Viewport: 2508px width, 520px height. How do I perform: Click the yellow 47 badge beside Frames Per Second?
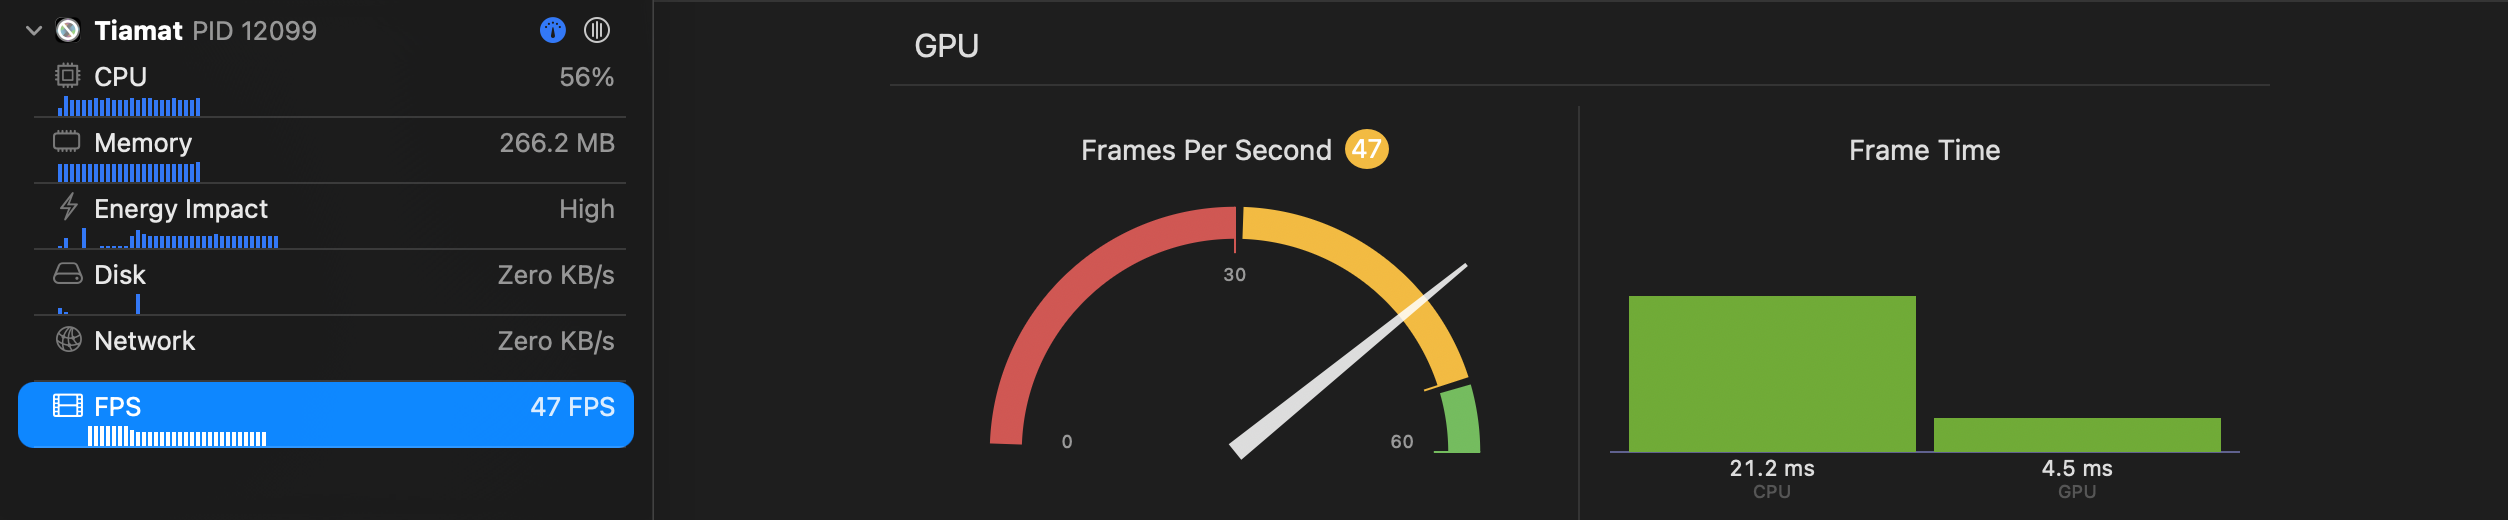pyautogui.click(x=1366, y=150)
